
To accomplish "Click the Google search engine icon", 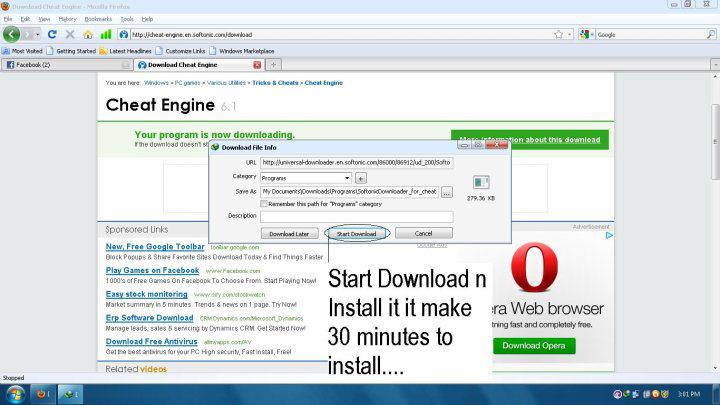I will click(584, 34).
